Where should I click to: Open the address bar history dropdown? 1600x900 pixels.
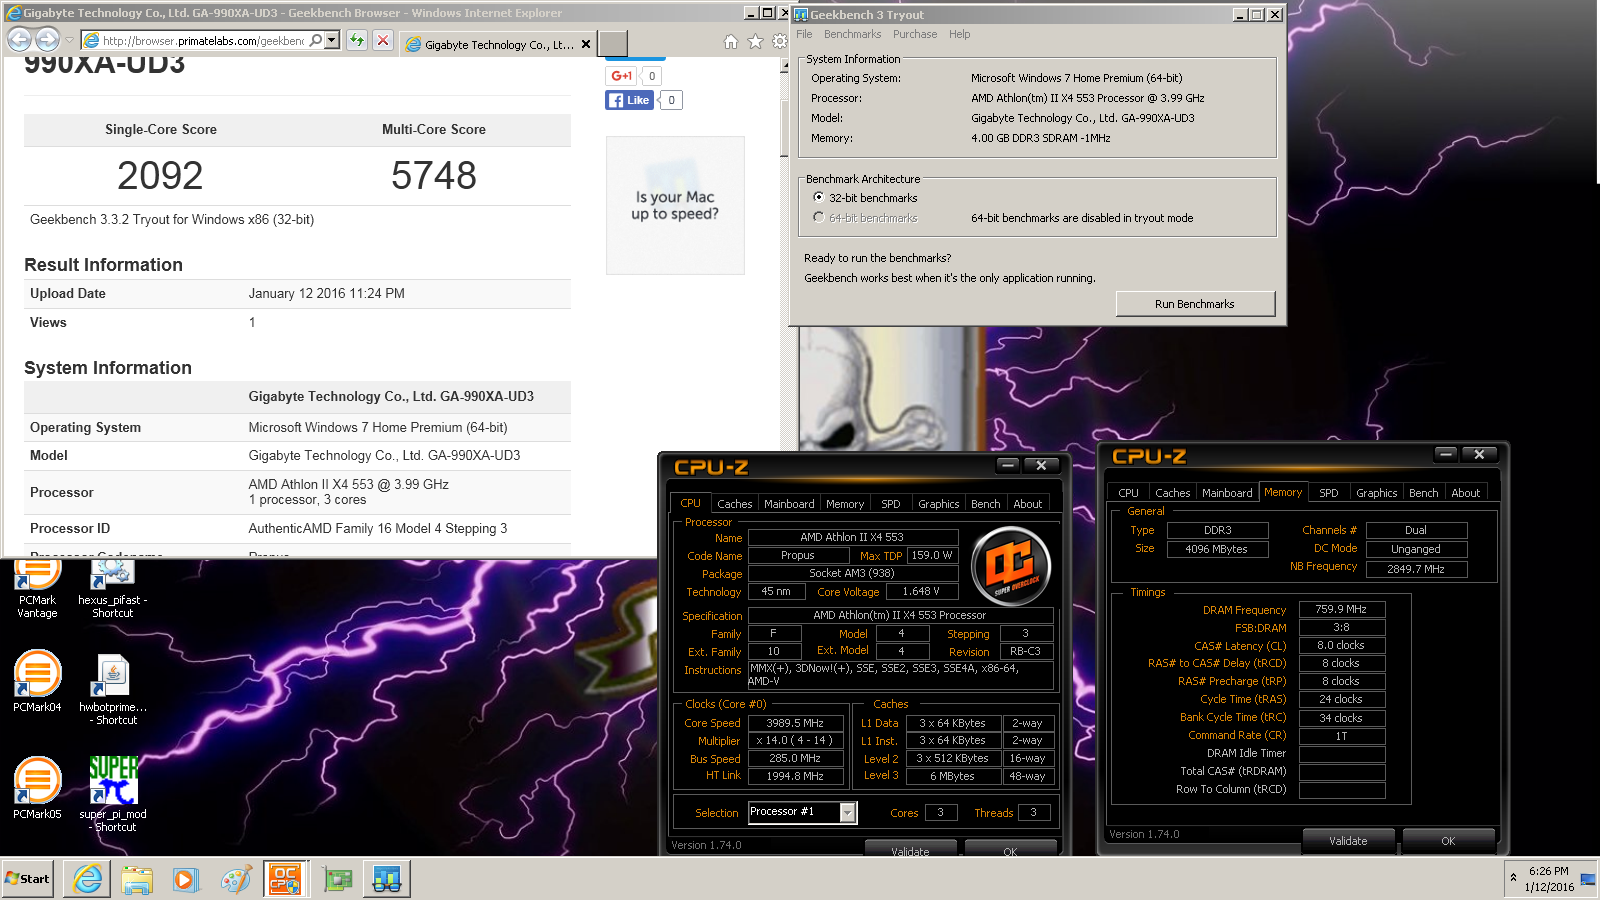[x=332, y=40]
